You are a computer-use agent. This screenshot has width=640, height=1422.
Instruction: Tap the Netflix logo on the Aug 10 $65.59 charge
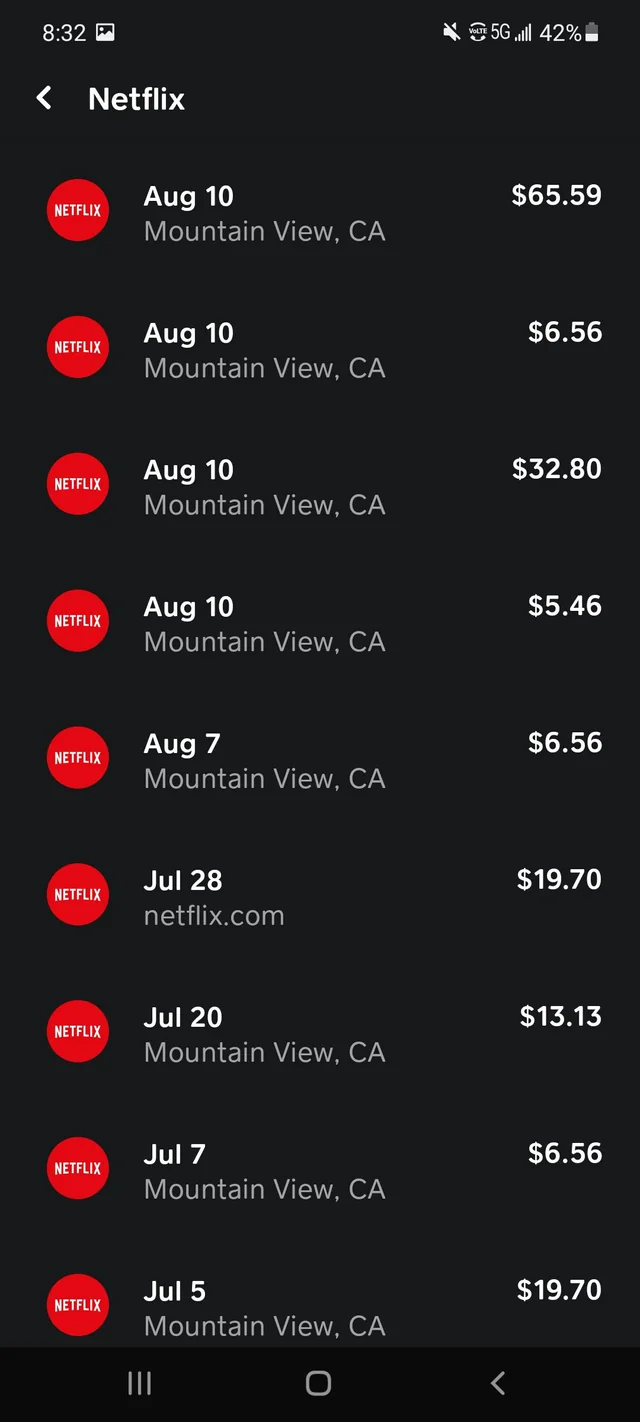coord(77,210)
